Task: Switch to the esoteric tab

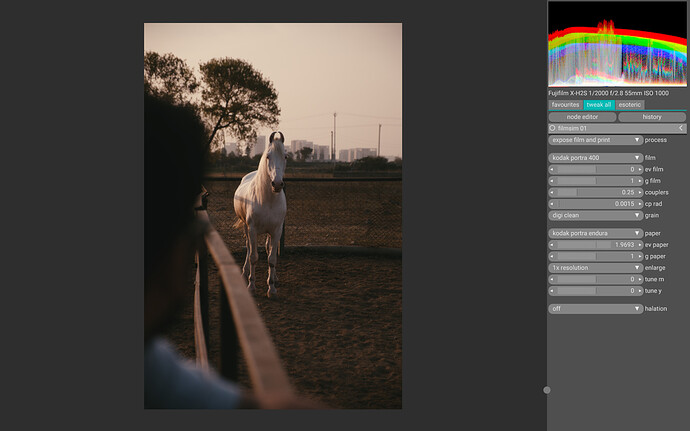Action: (630, 105)
